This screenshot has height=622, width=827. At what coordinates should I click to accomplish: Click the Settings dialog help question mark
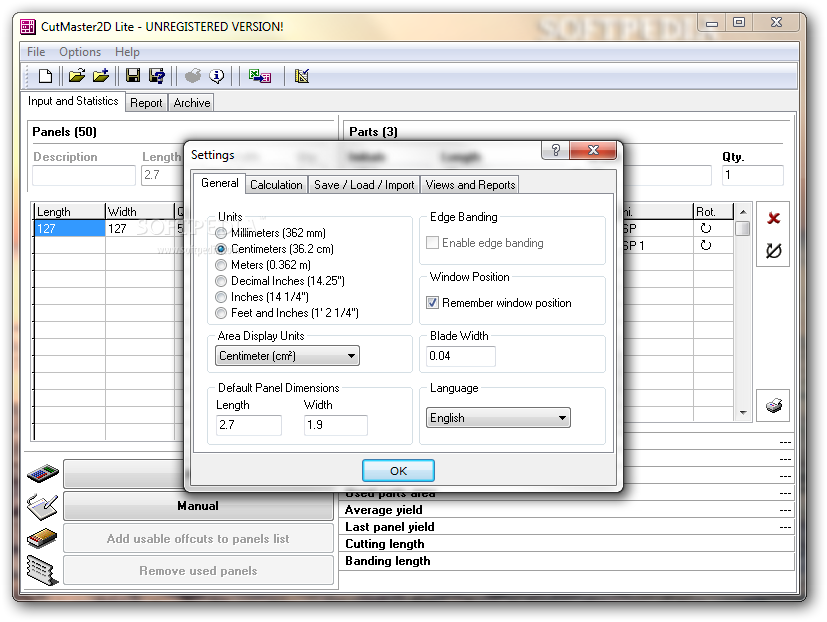[x=555, y=150]
